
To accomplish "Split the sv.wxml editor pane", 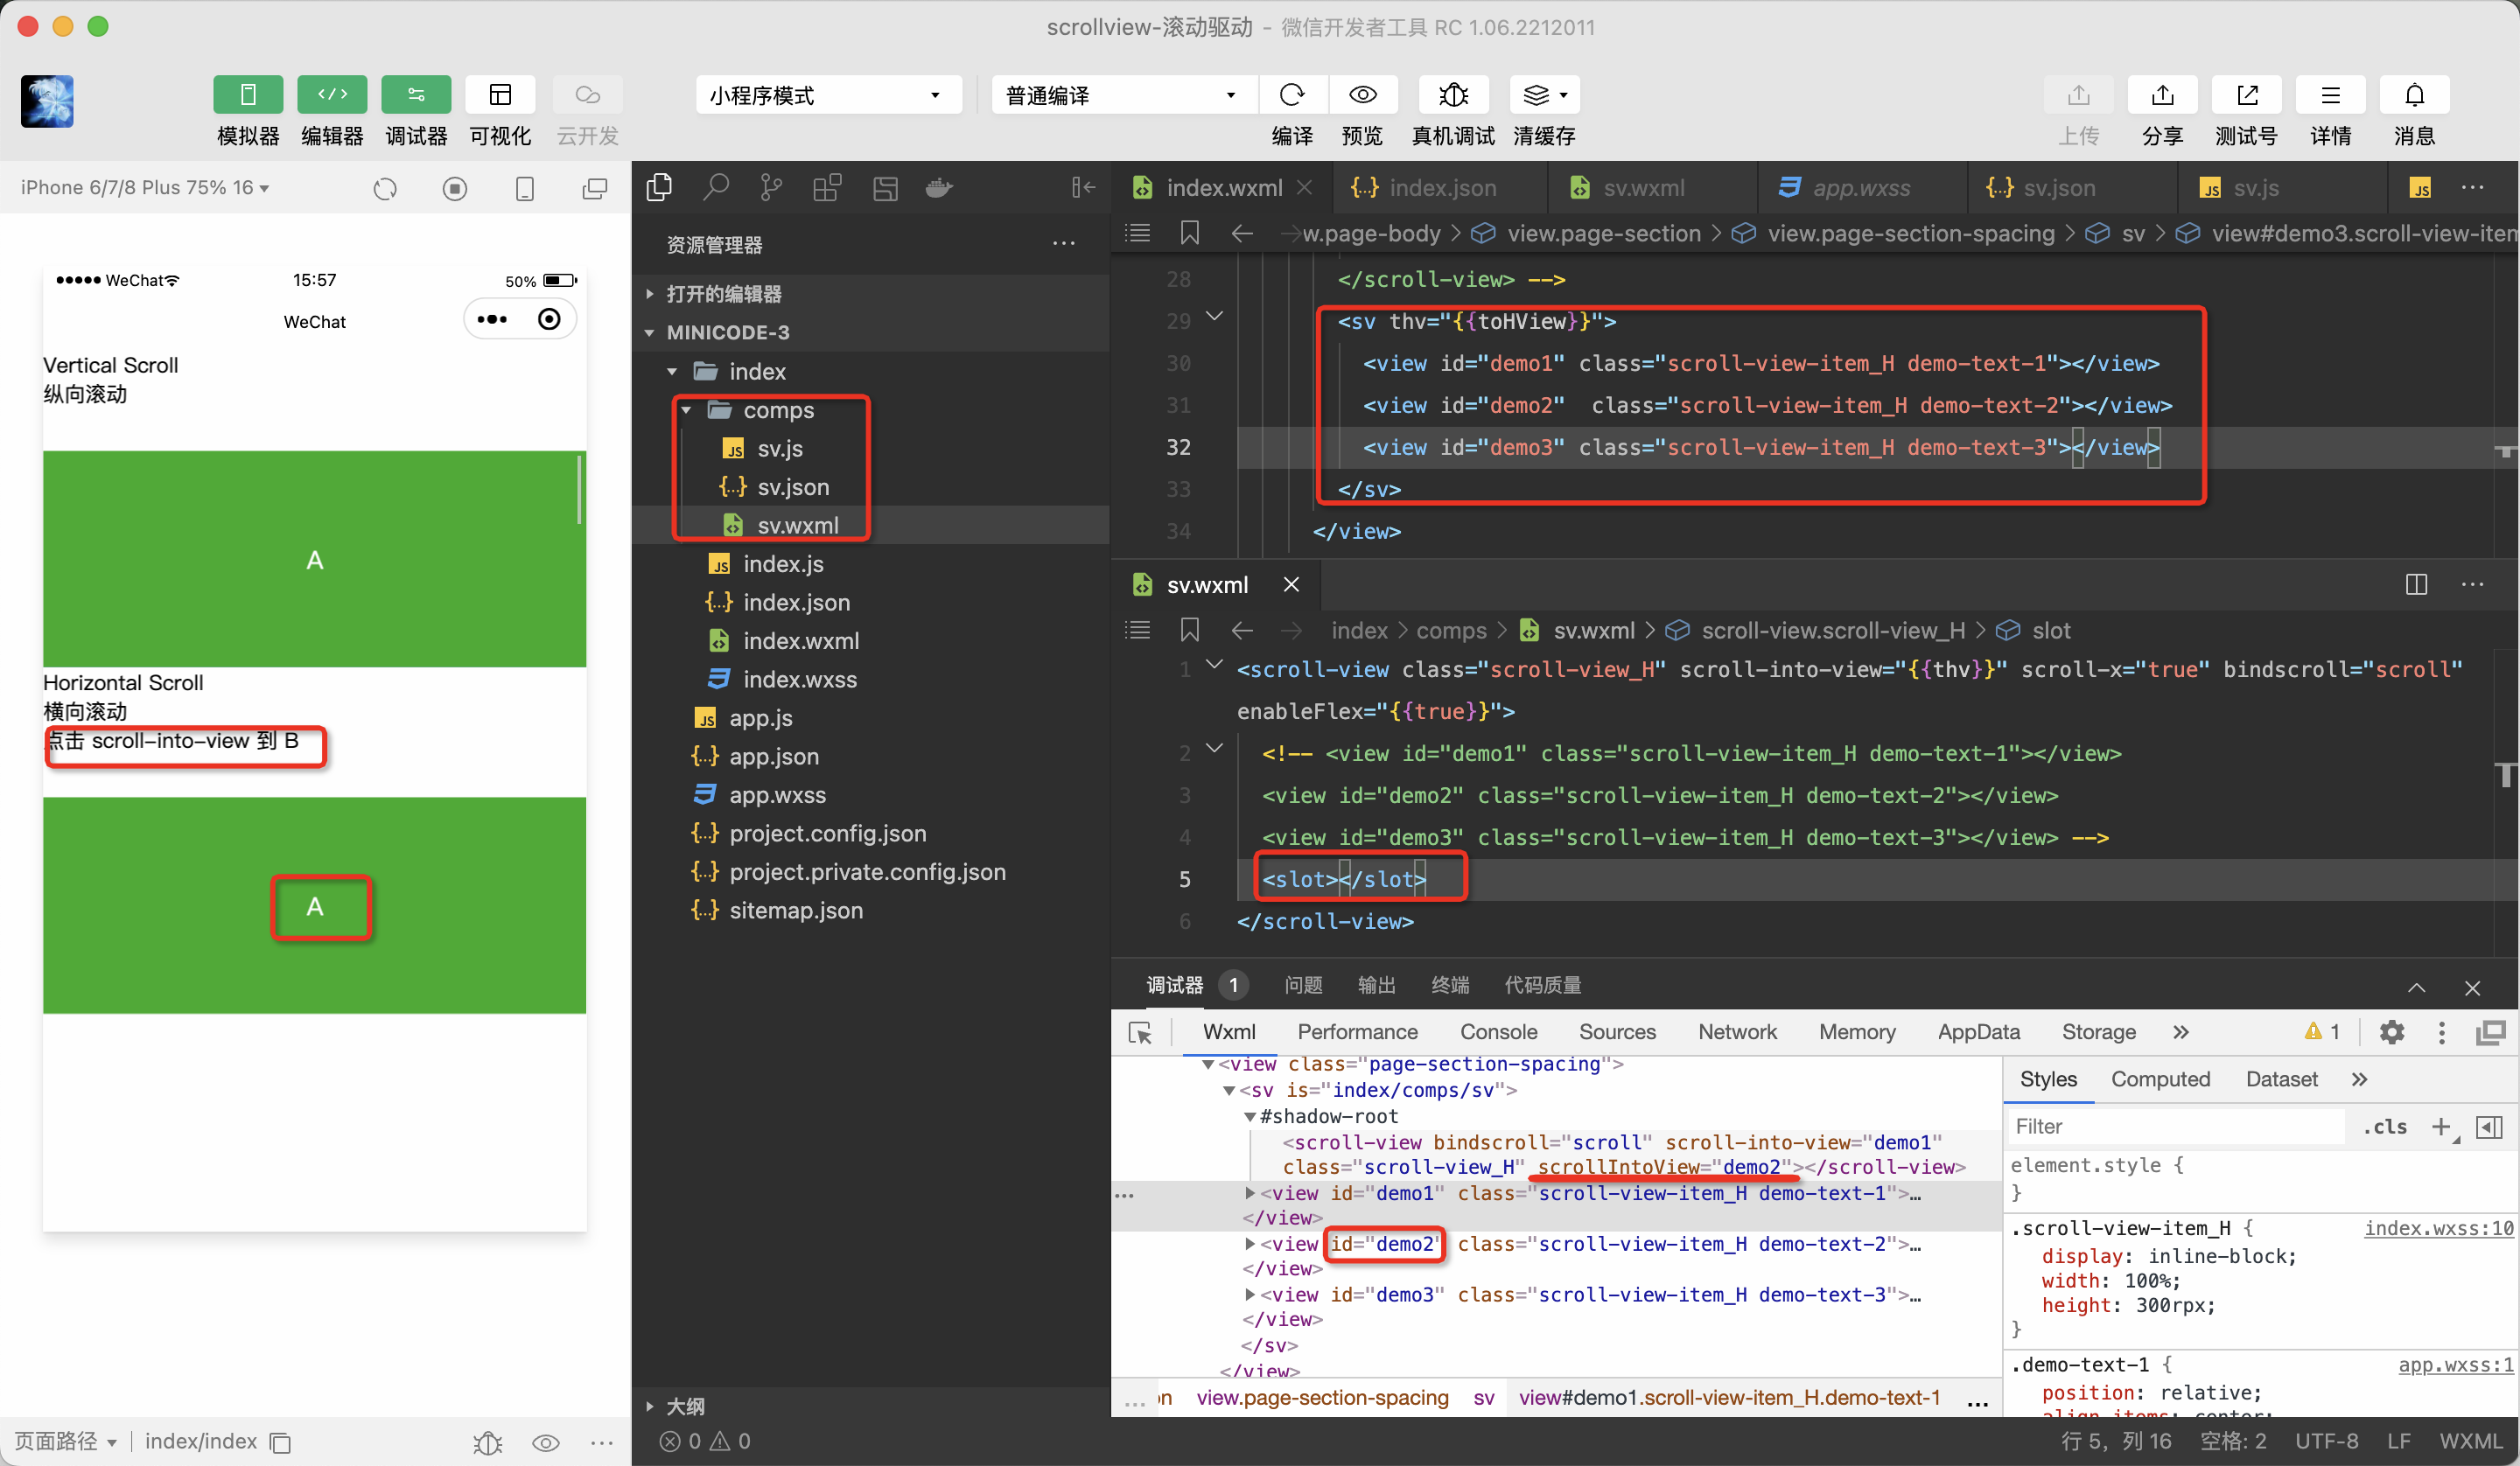I will pyautogui.click(x=2415, y=584).
